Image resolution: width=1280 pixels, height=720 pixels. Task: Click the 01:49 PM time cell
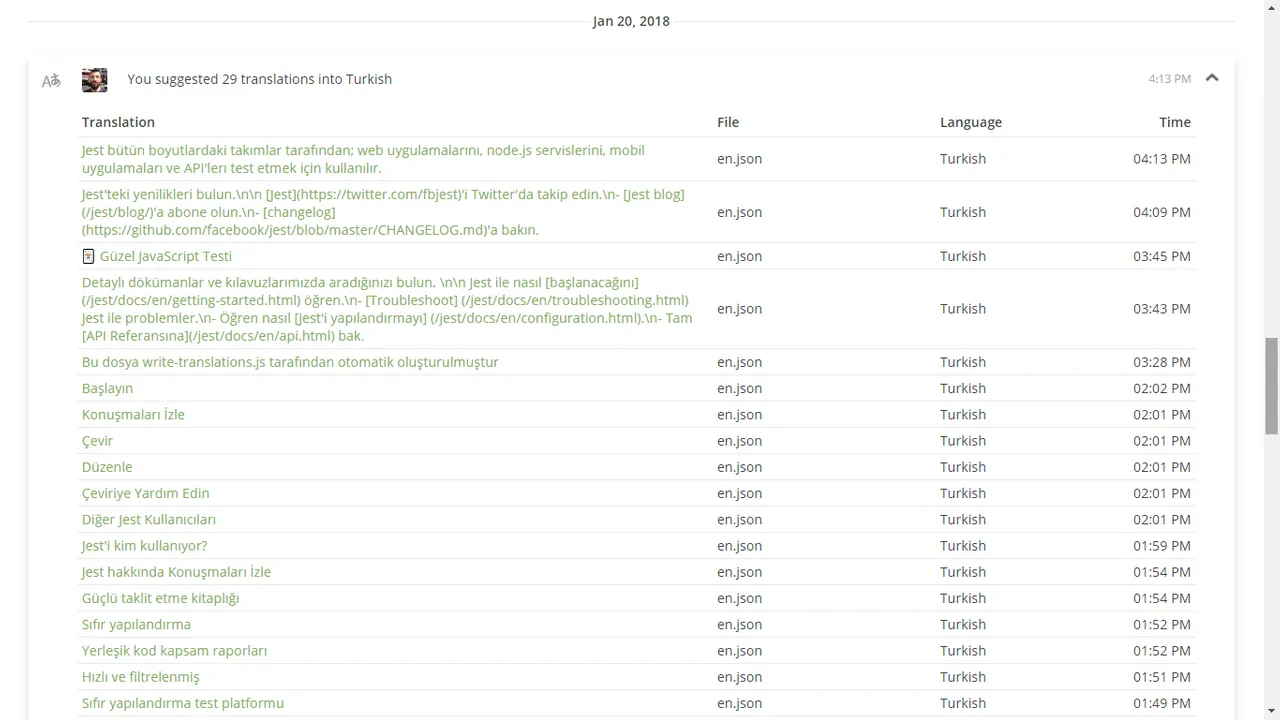pyautogui.click(x=1162, y=703)
